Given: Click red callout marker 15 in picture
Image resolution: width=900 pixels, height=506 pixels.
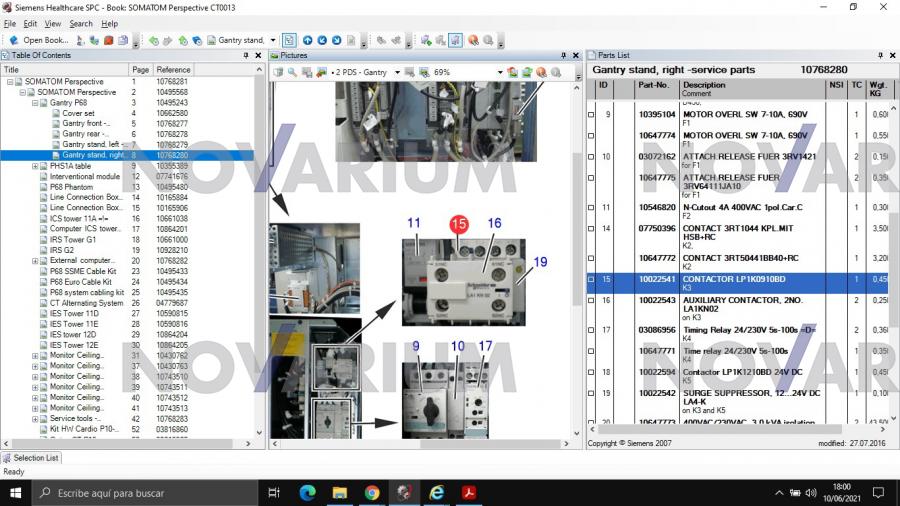Looking at the screenshot, I should click(459, 224).
